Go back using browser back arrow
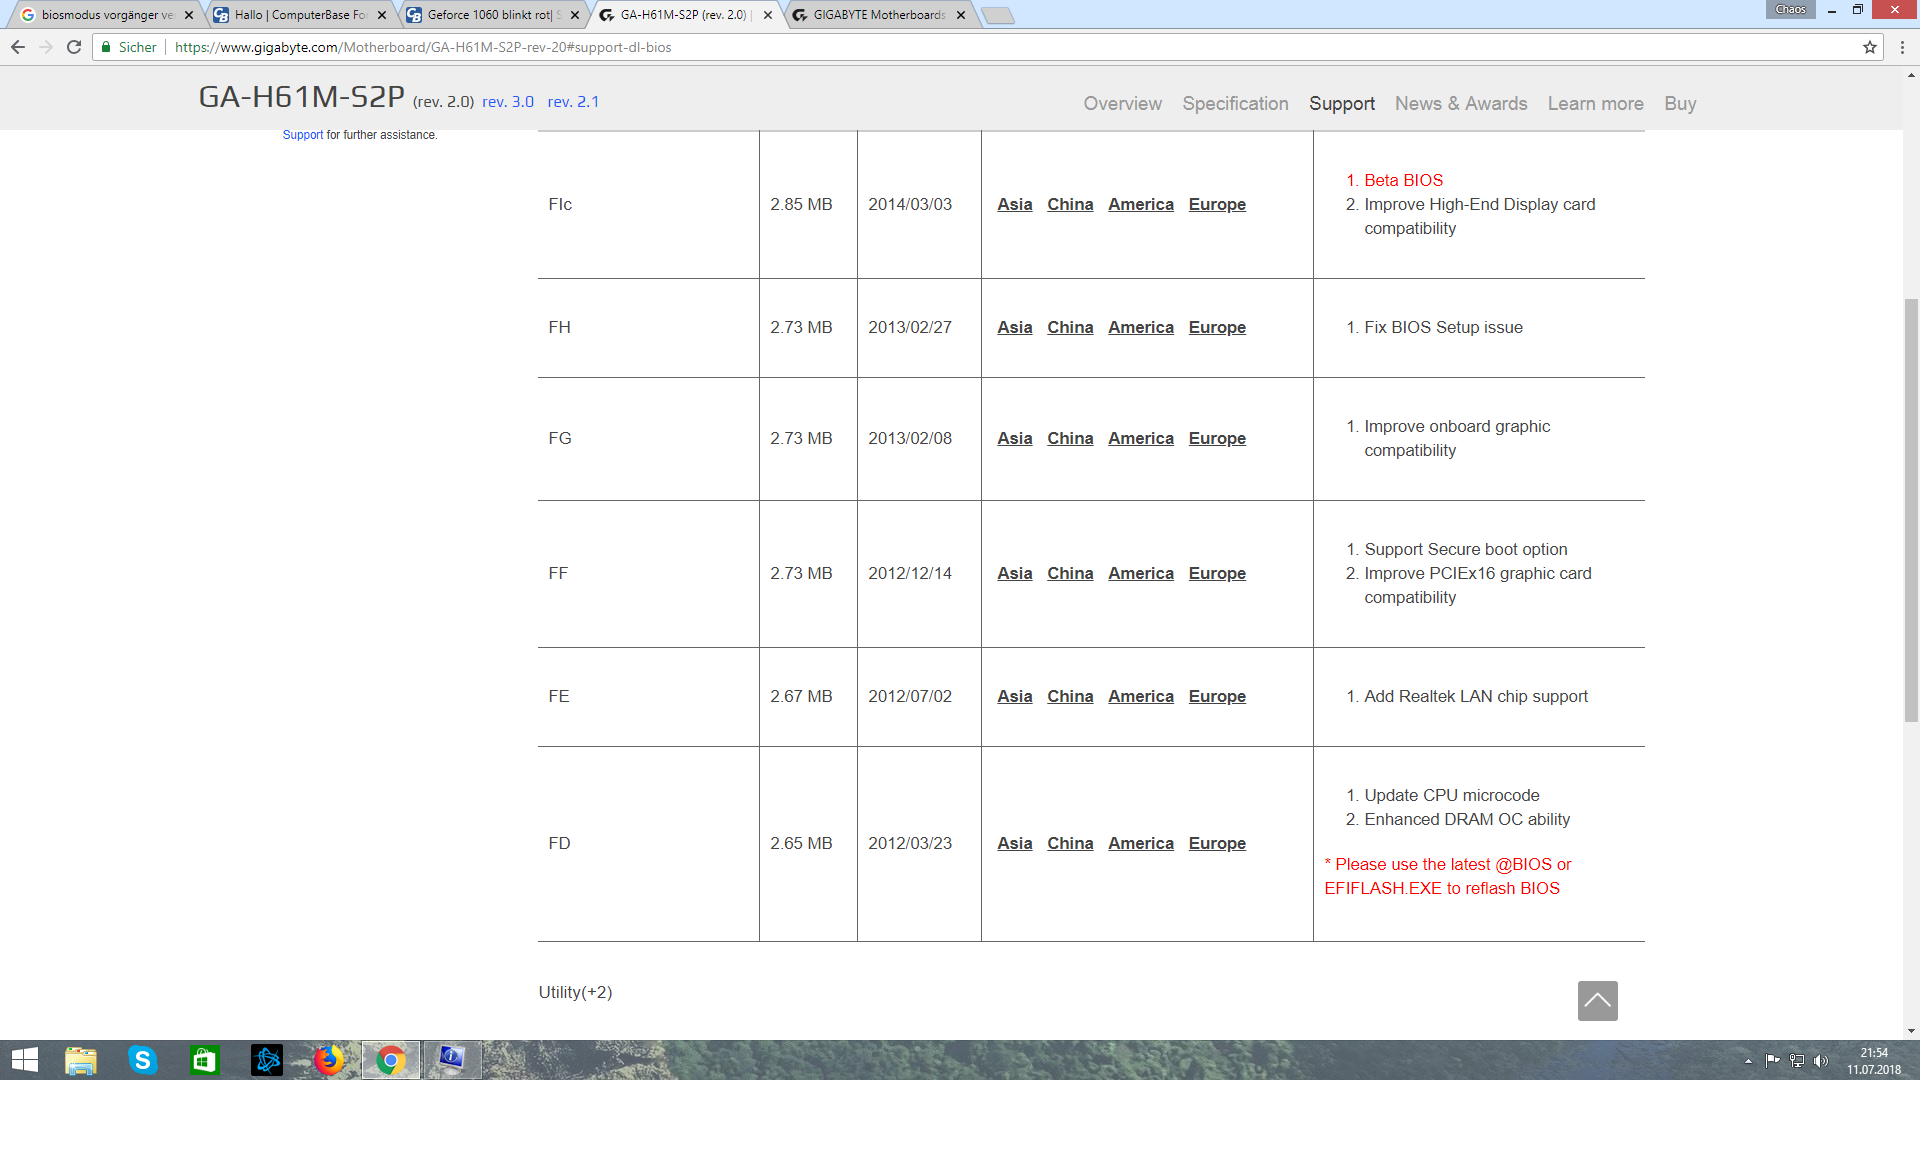This screenshot has height=1168, width=1920. pyautogui.click(x=18, y=47)
